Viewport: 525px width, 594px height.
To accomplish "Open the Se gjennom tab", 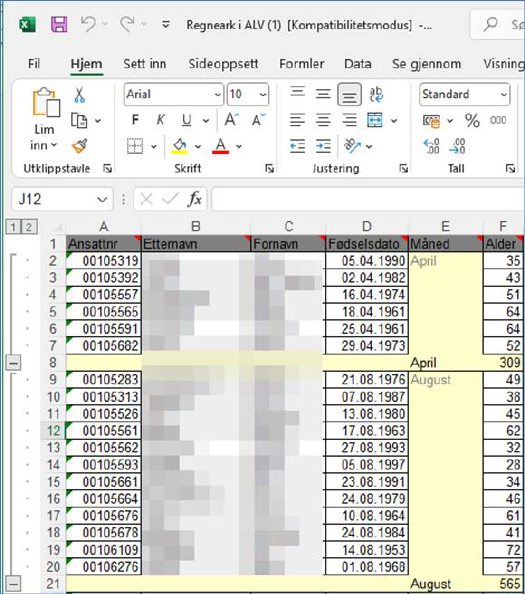I will click(427, 64).
